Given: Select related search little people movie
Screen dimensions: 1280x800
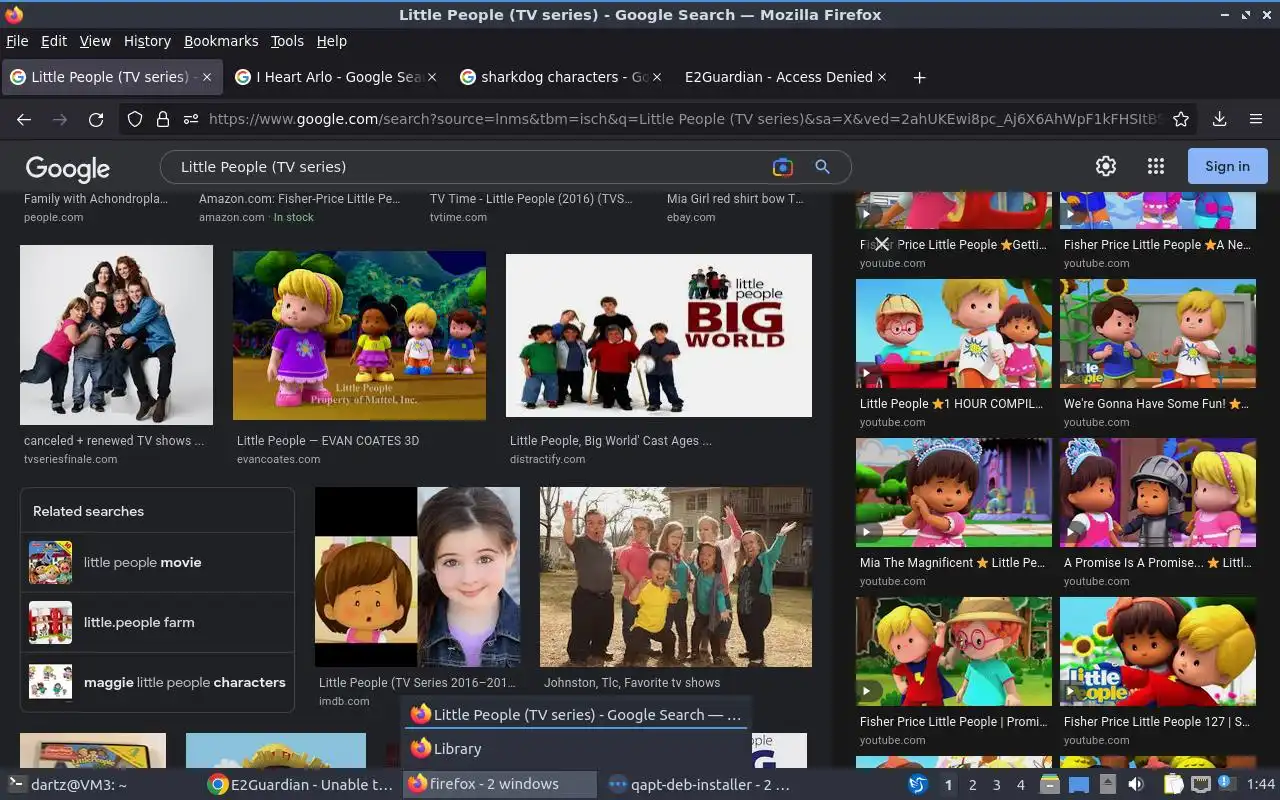Looking at the screenshot, I should 157,562.
